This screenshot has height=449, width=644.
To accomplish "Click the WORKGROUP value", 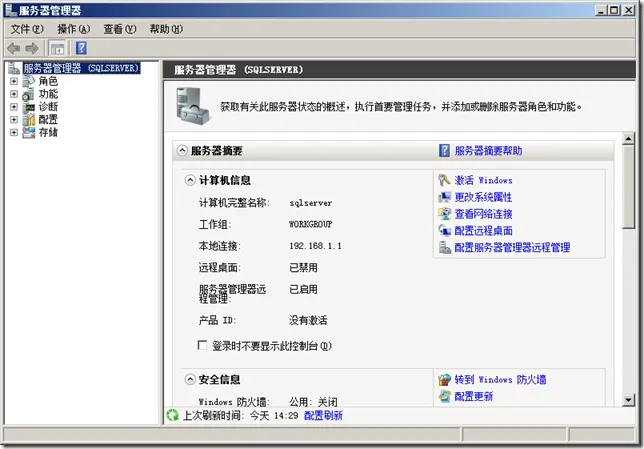I will tap(310, 224).
